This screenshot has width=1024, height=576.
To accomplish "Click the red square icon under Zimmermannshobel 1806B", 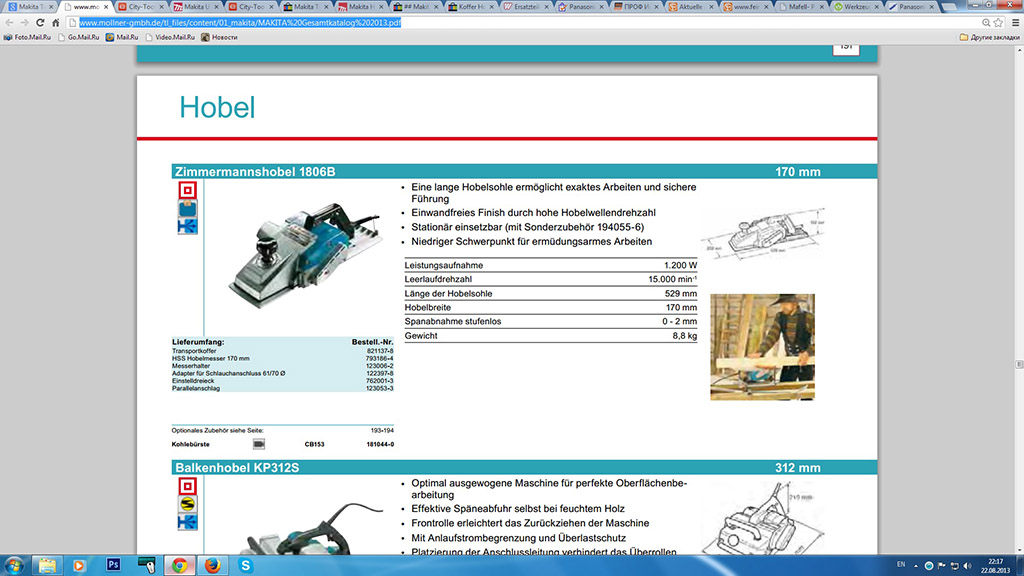I will click(187, 190).
